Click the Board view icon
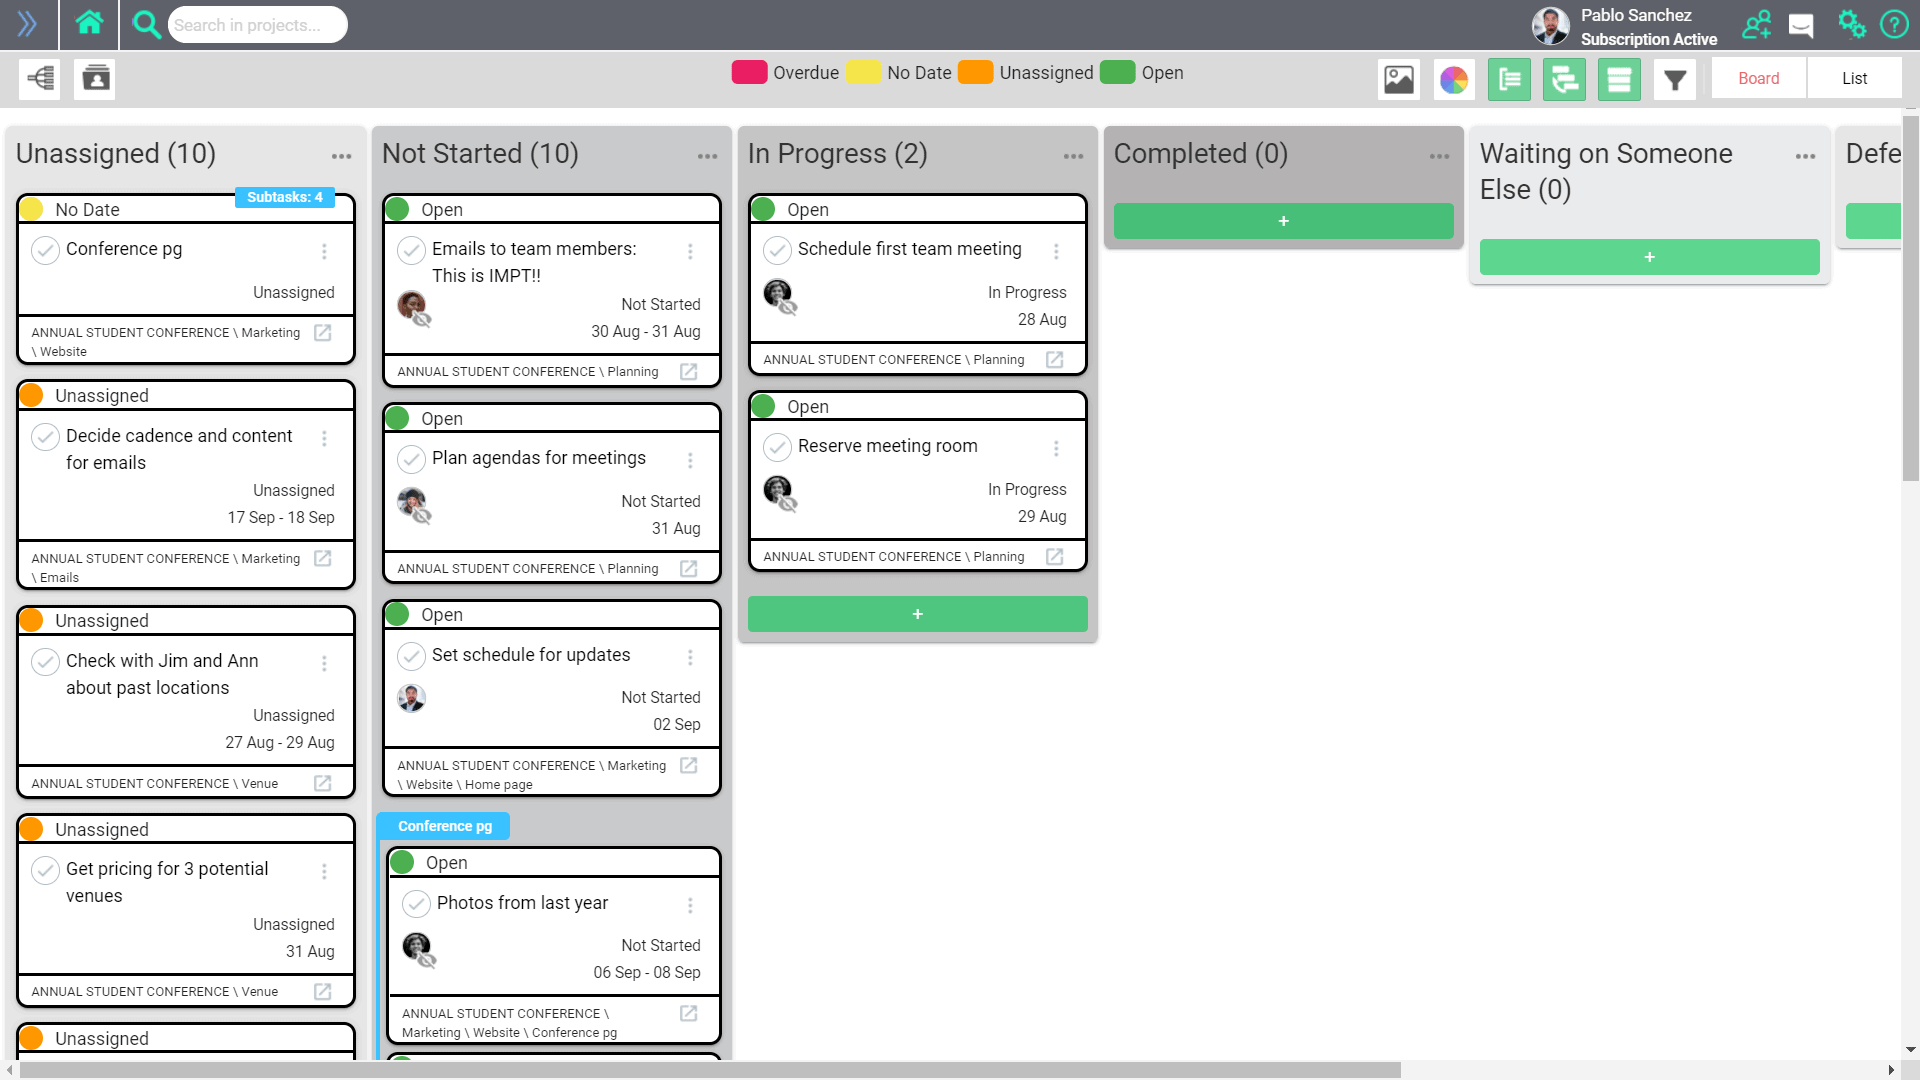 [1758, 79]
